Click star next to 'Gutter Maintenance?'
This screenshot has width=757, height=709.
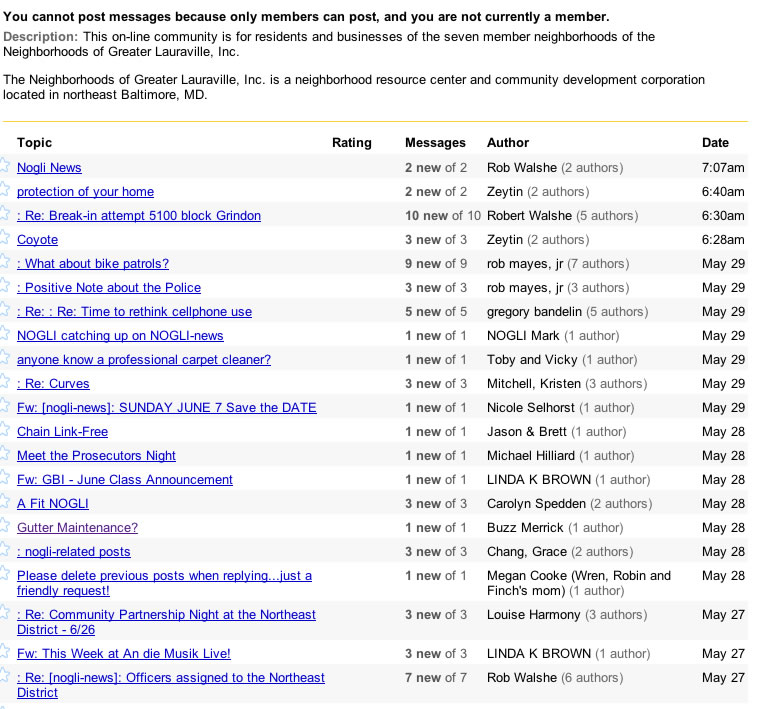(x=5, y=527)
